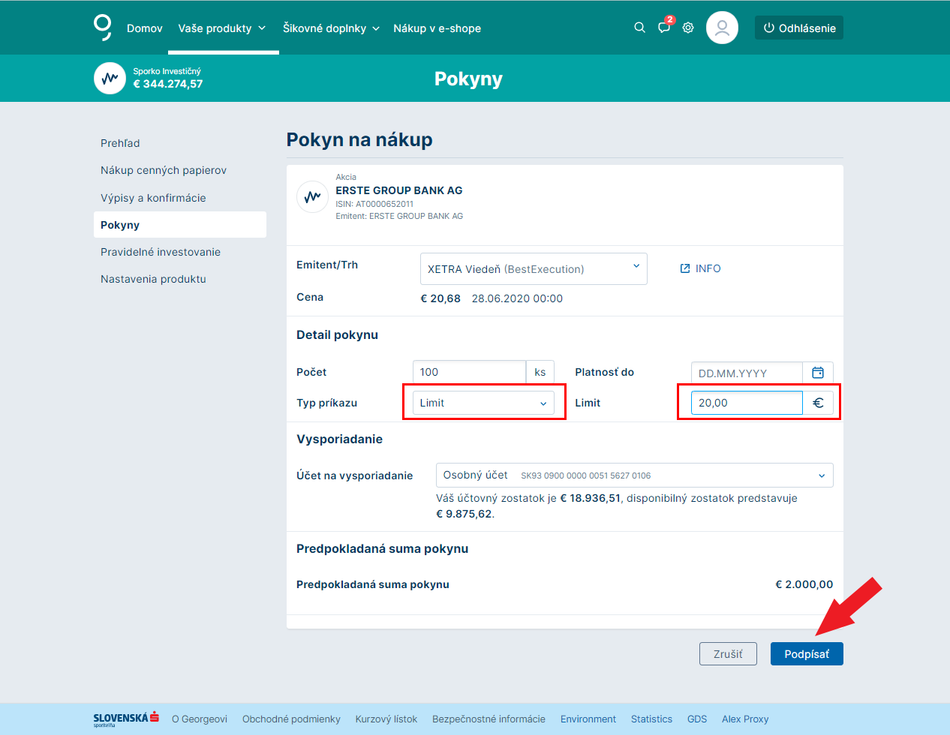950x735 pixels.
Task: Click the ERSTE GROUP BANK stock icon
Action: point(313,197)
